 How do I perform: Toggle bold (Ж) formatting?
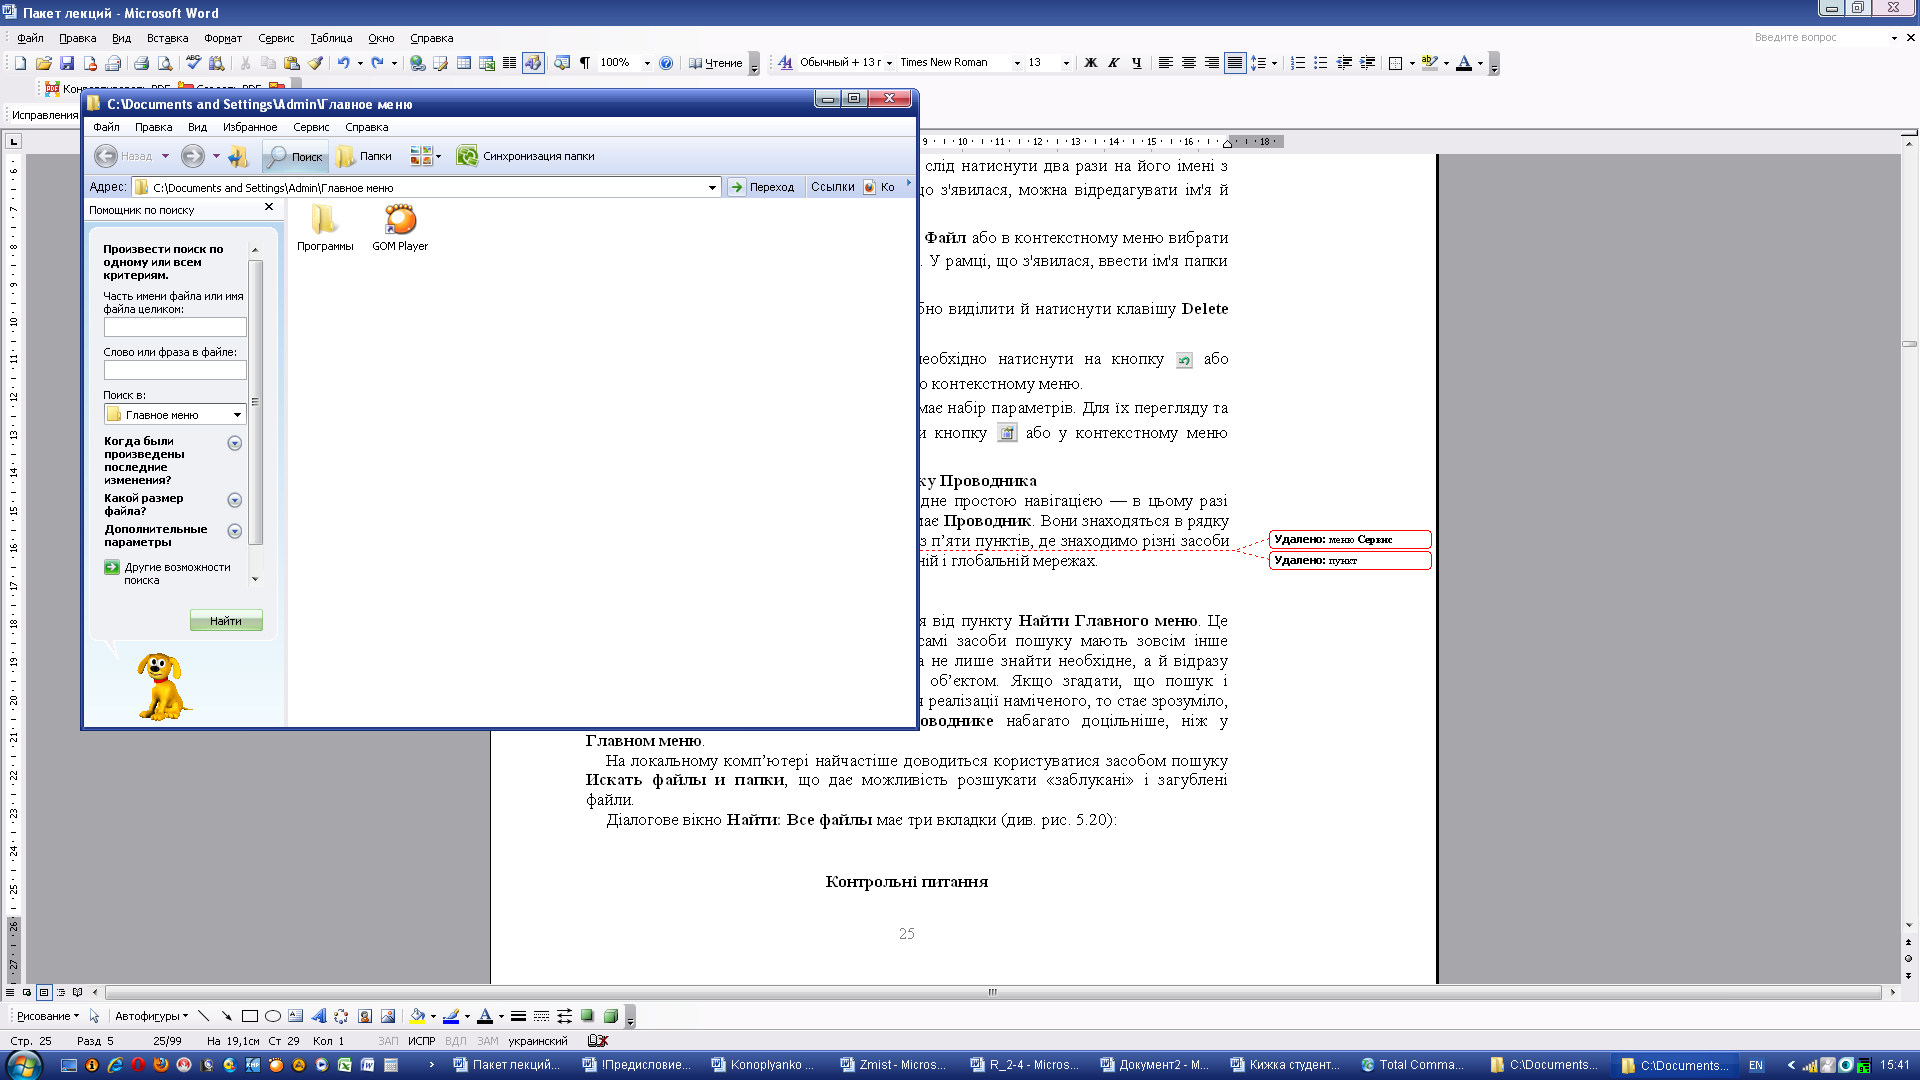(1091, 63)
